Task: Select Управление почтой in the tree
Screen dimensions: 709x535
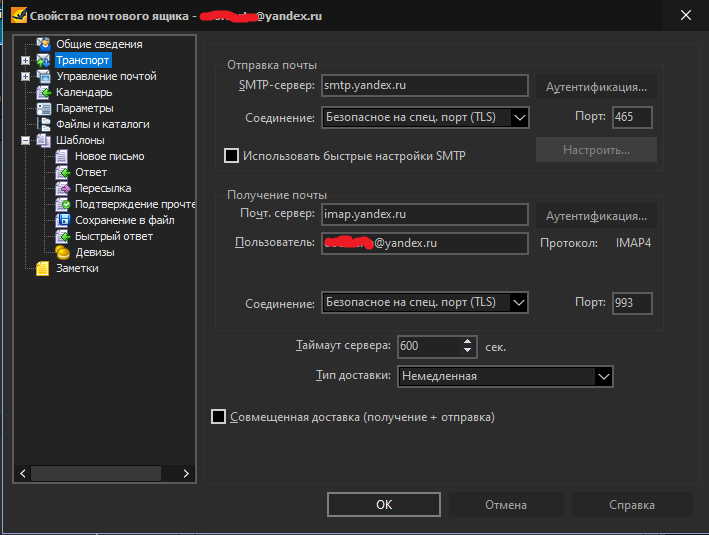Action: [106, 76]
